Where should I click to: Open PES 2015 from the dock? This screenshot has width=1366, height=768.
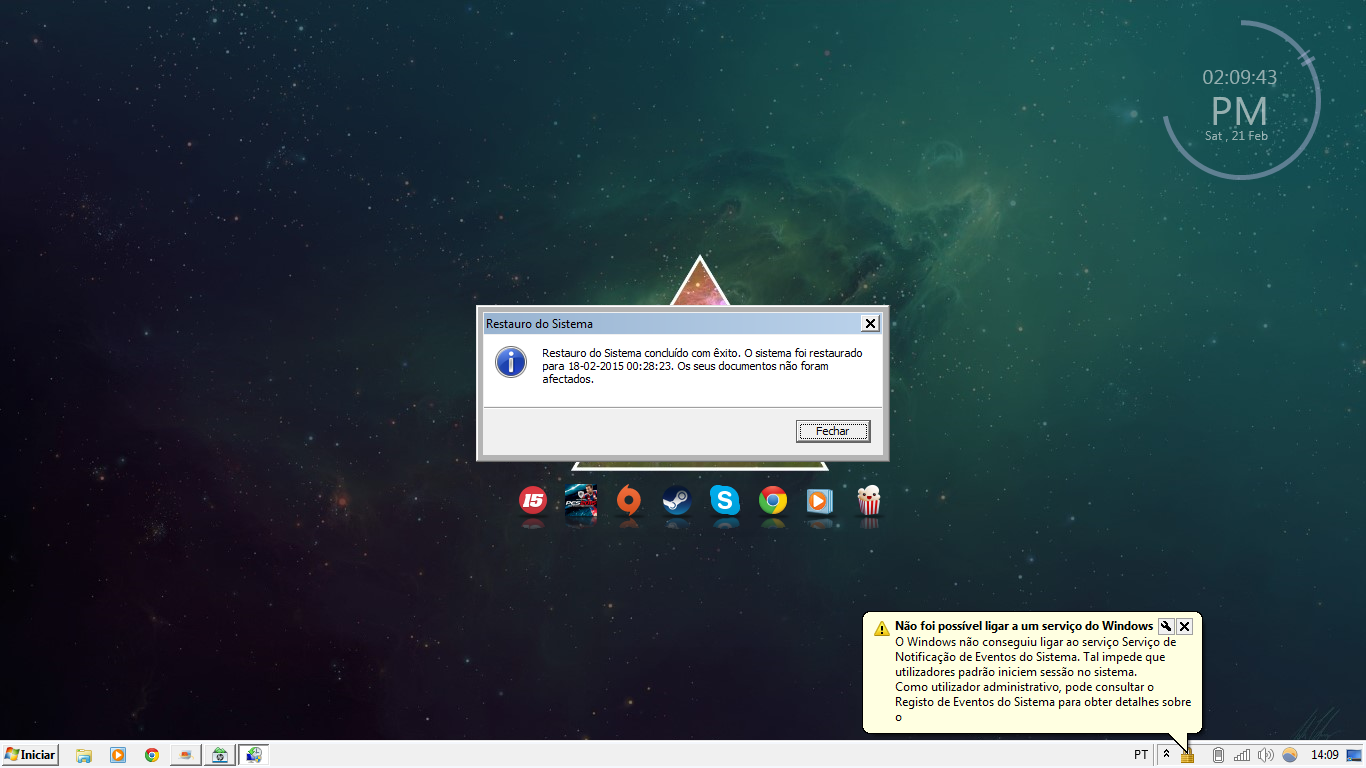click(581, 500)
